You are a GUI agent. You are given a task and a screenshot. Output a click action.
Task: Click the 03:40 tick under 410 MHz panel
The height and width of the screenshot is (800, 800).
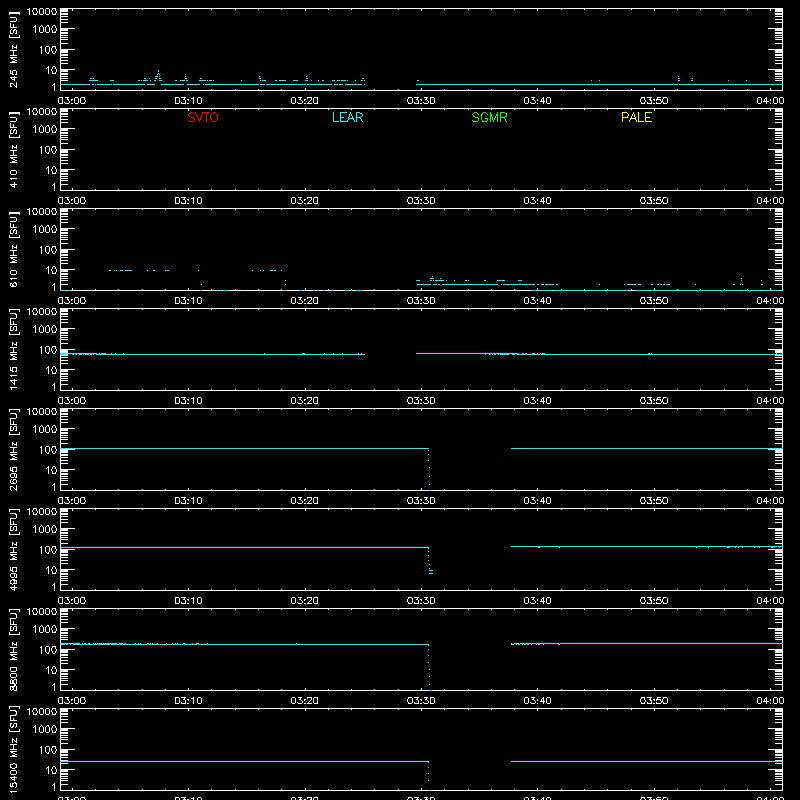[x=537, y=201]
